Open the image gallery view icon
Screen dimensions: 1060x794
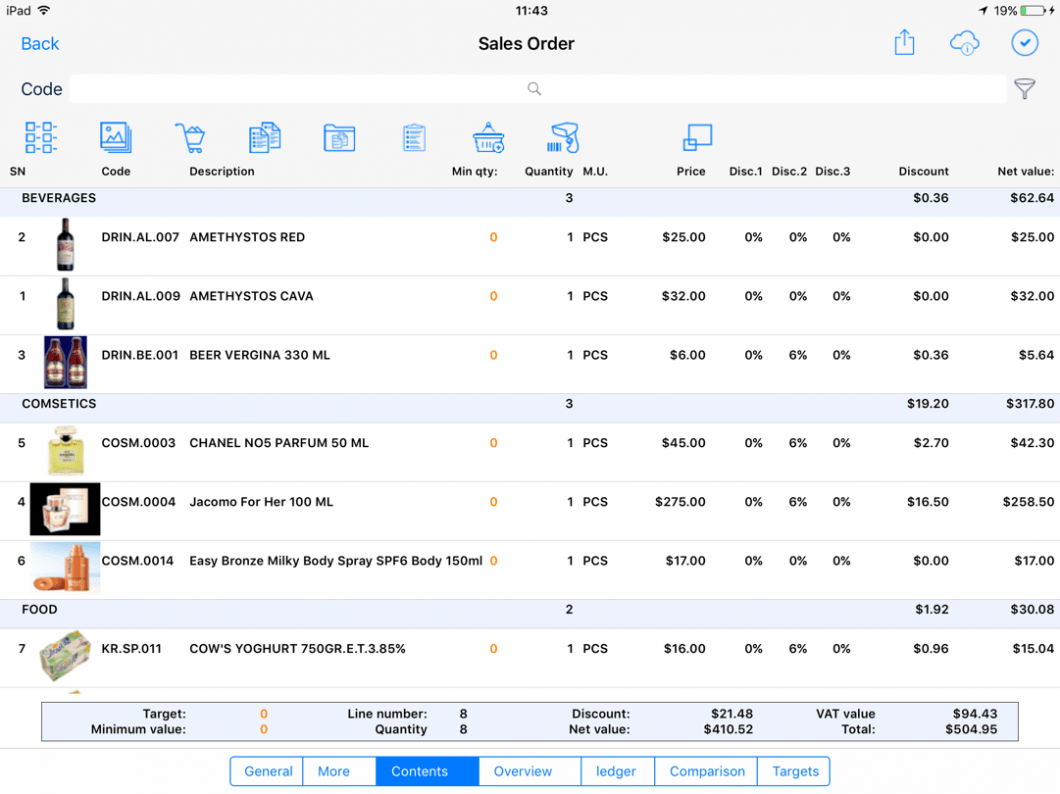point(116,138)
